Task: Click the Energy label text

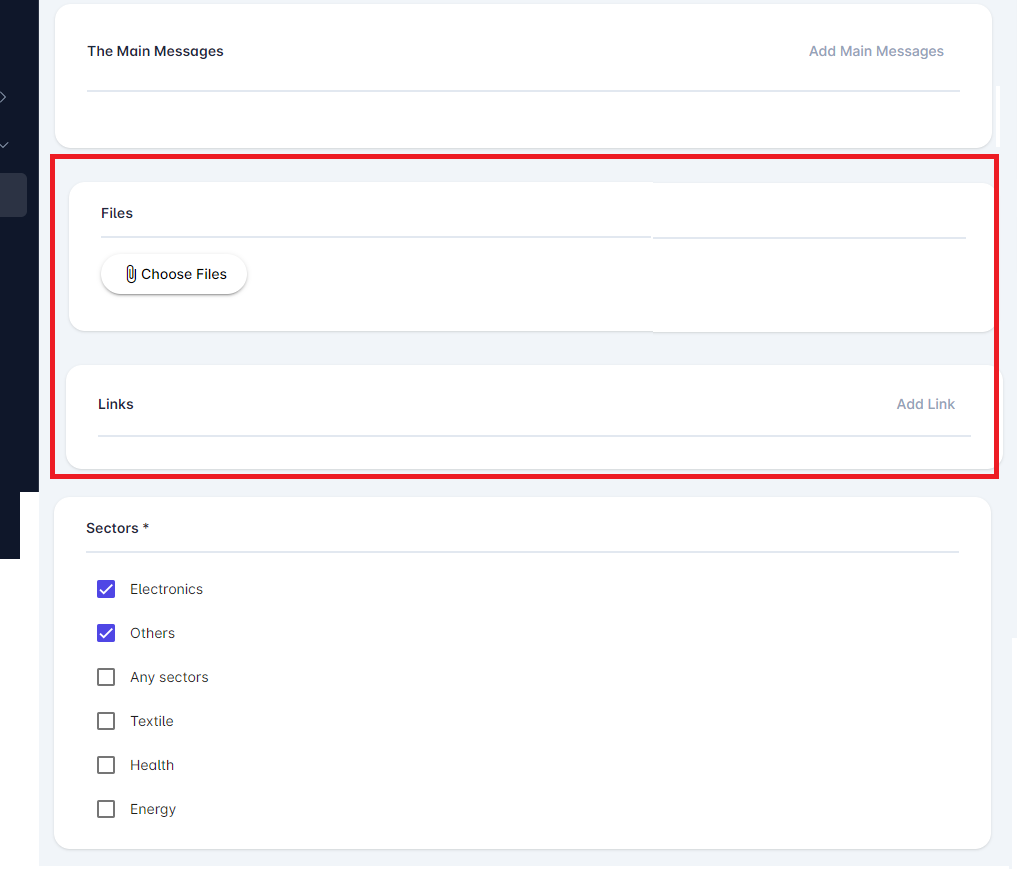Action: [153, 809]
